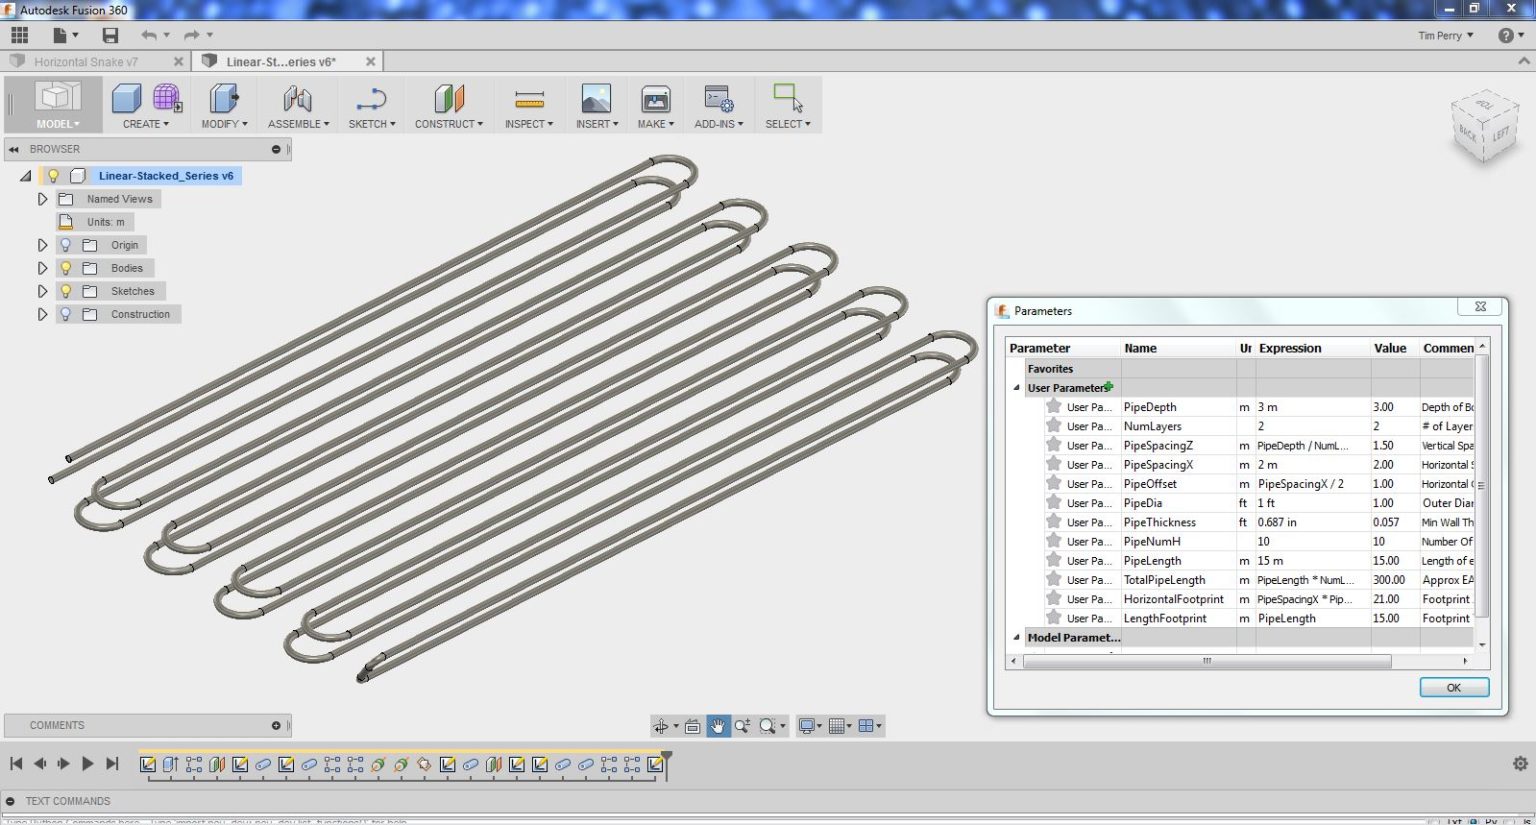Open the MODIFY dropdown menu
The image size is (1536, 825).
tap(224, 124)
